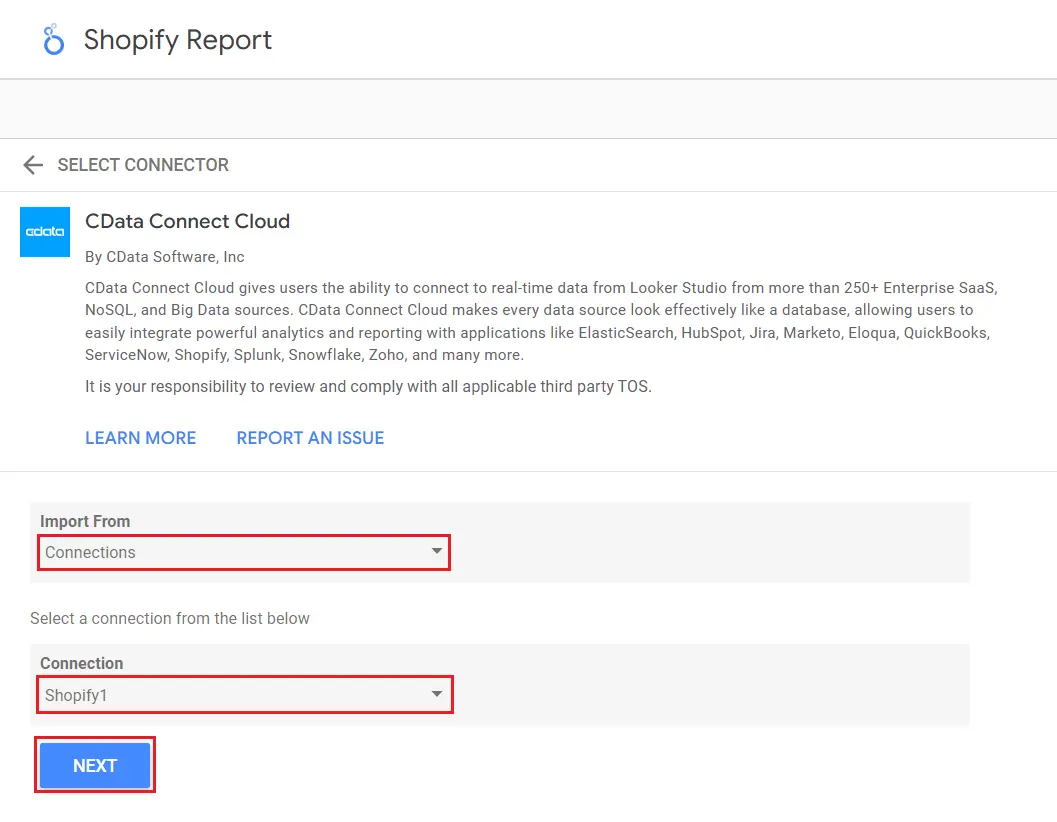Viewport: 1057px width, 822px height.
Task: Click the Connection field label
Action: pos(80,663)
